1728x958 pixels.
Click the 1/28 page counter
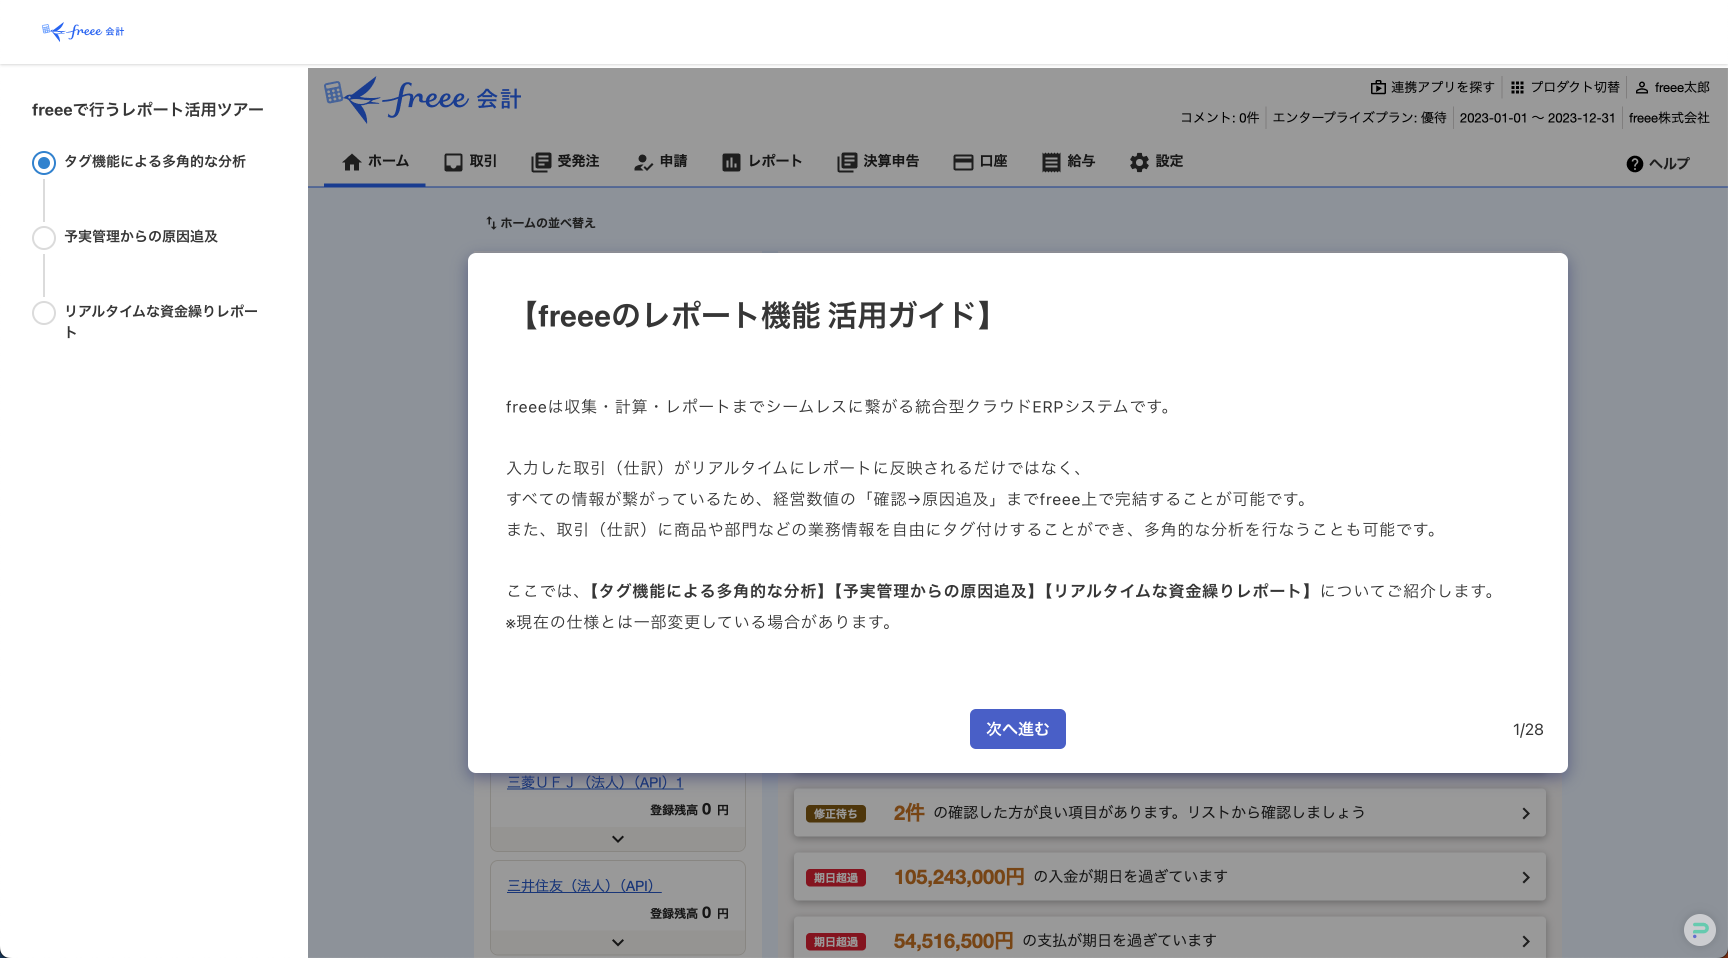tap(1528, 730)
